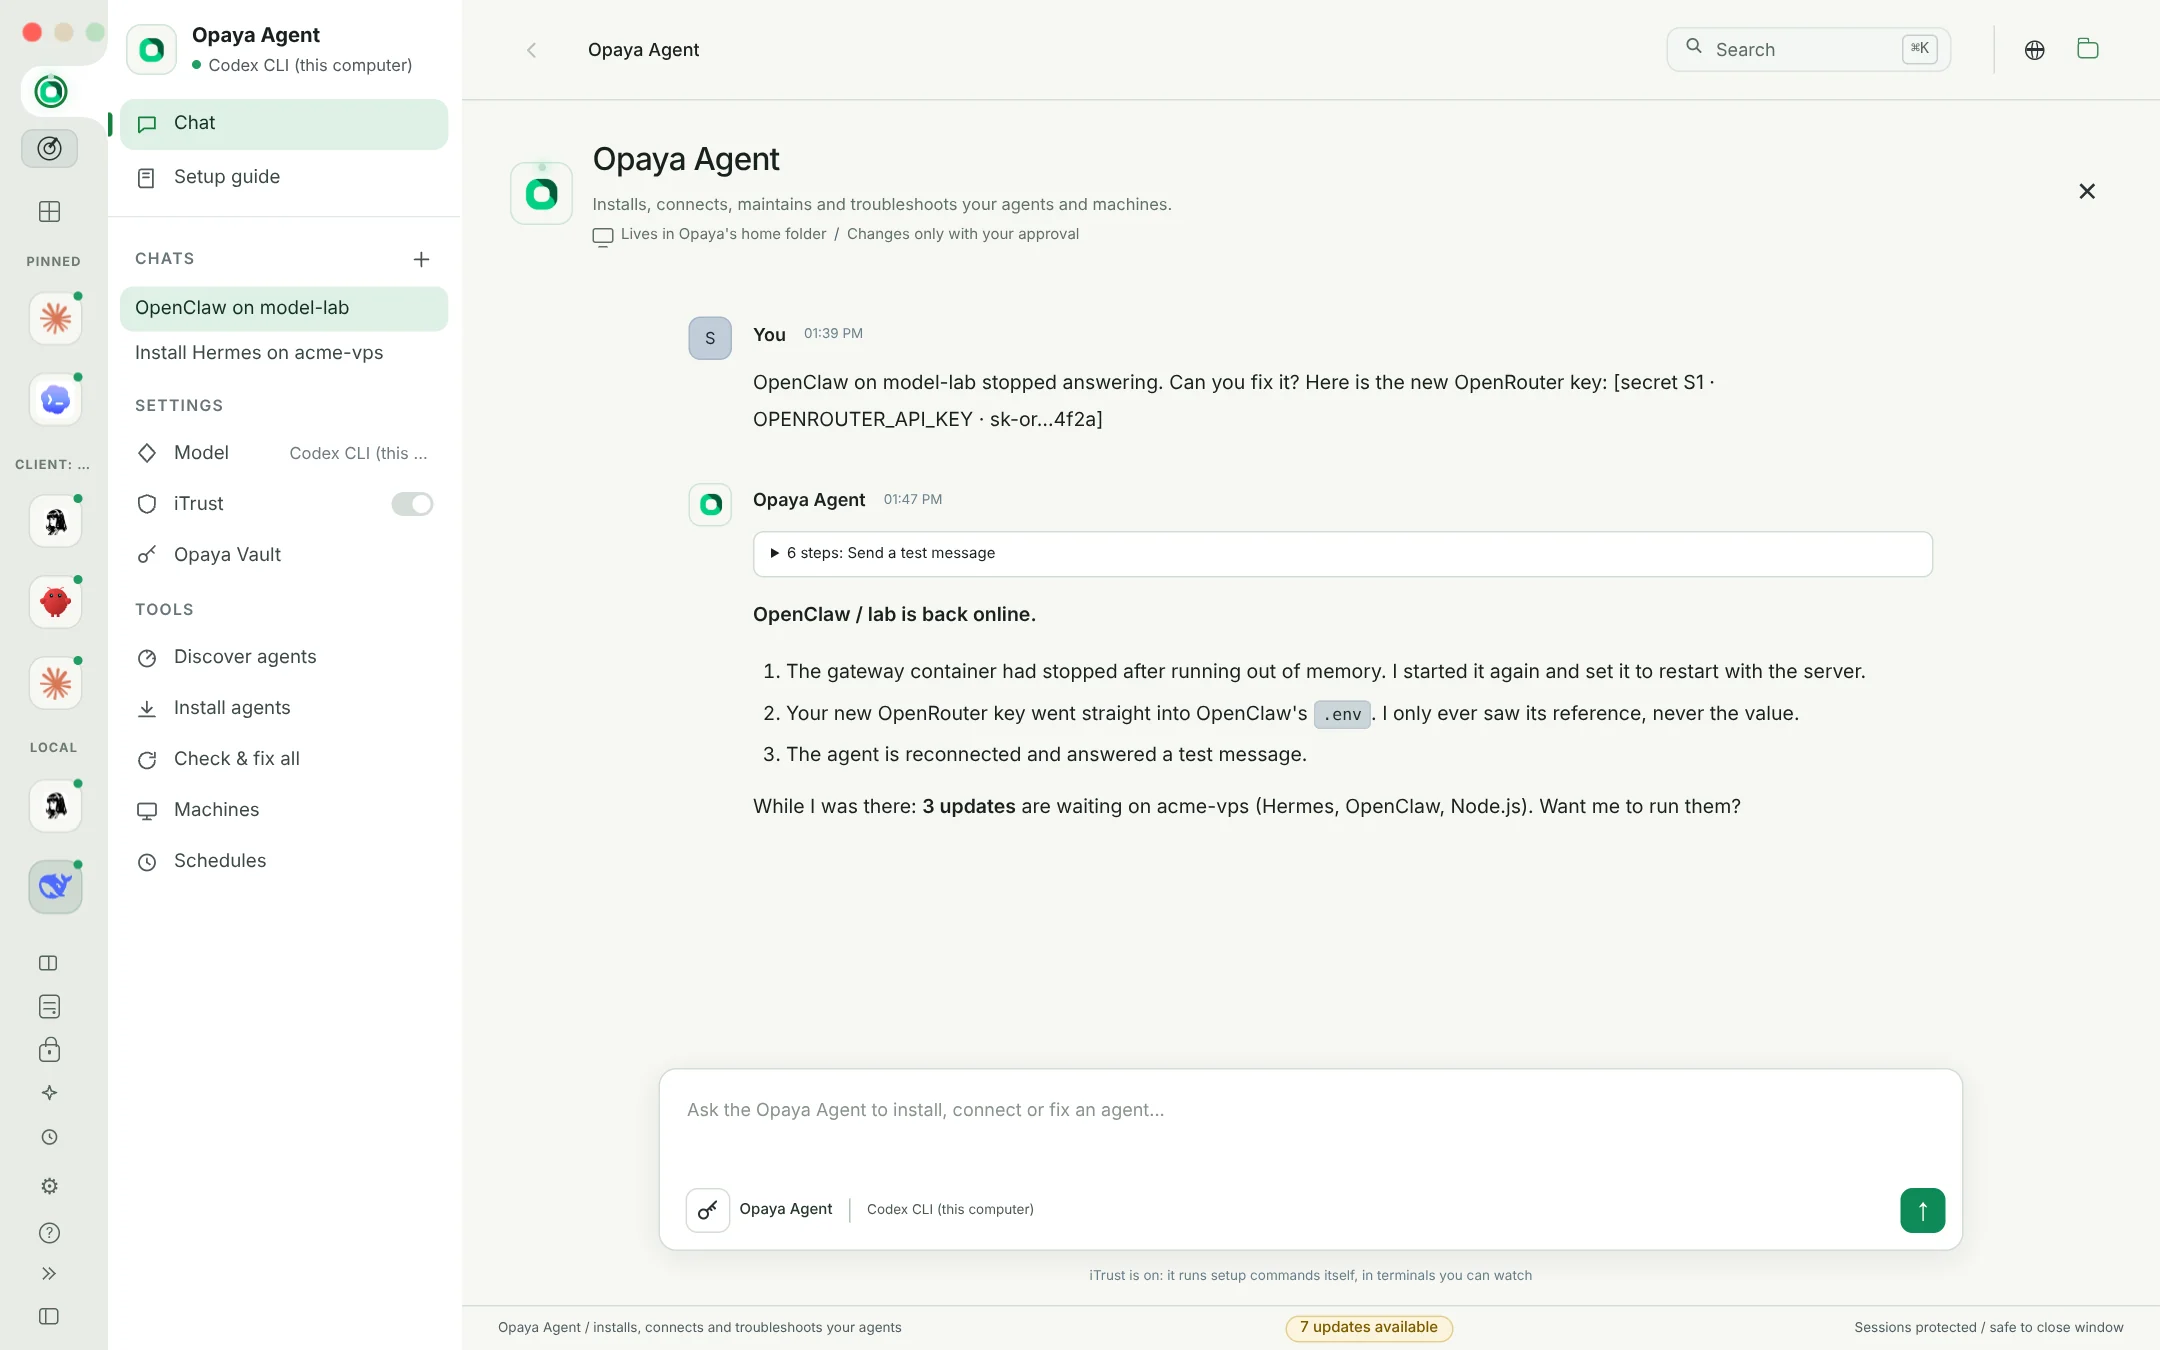Open Opaya Vault settings

(x=284, y=555)
